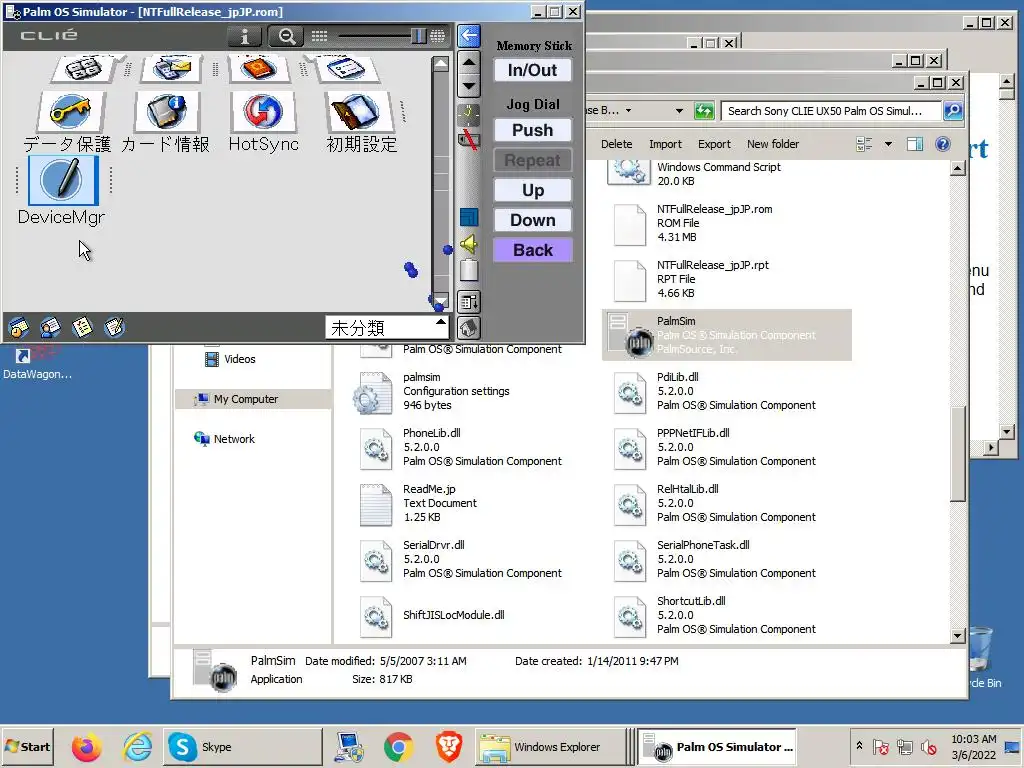Click Delete in Explorer toolbar
The height and width of the screenshot is (768, 1024).
(616, 144)
